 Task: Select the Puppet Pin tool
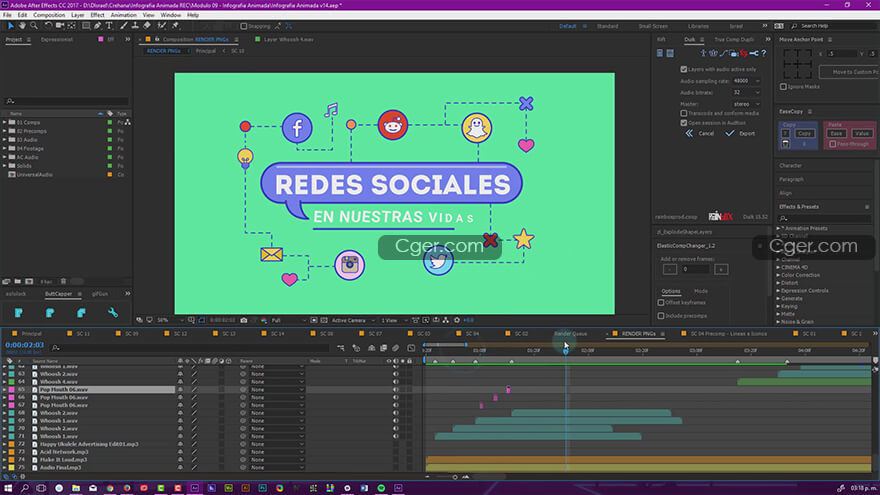click(x=176, y=26)
